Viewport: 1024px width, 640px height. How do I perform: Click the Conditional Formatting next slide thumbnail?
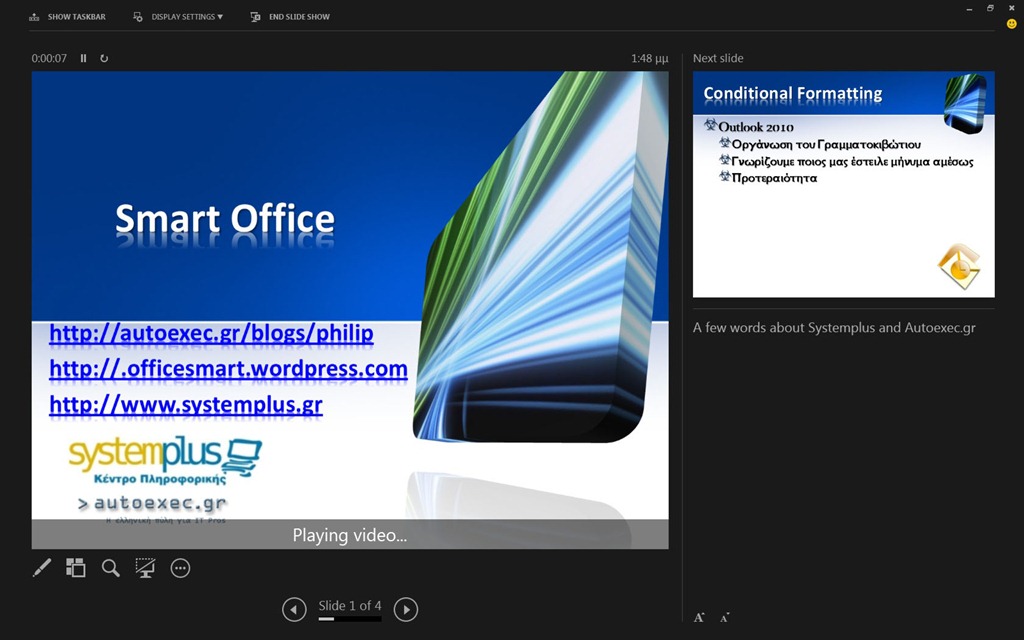[844, 184]
